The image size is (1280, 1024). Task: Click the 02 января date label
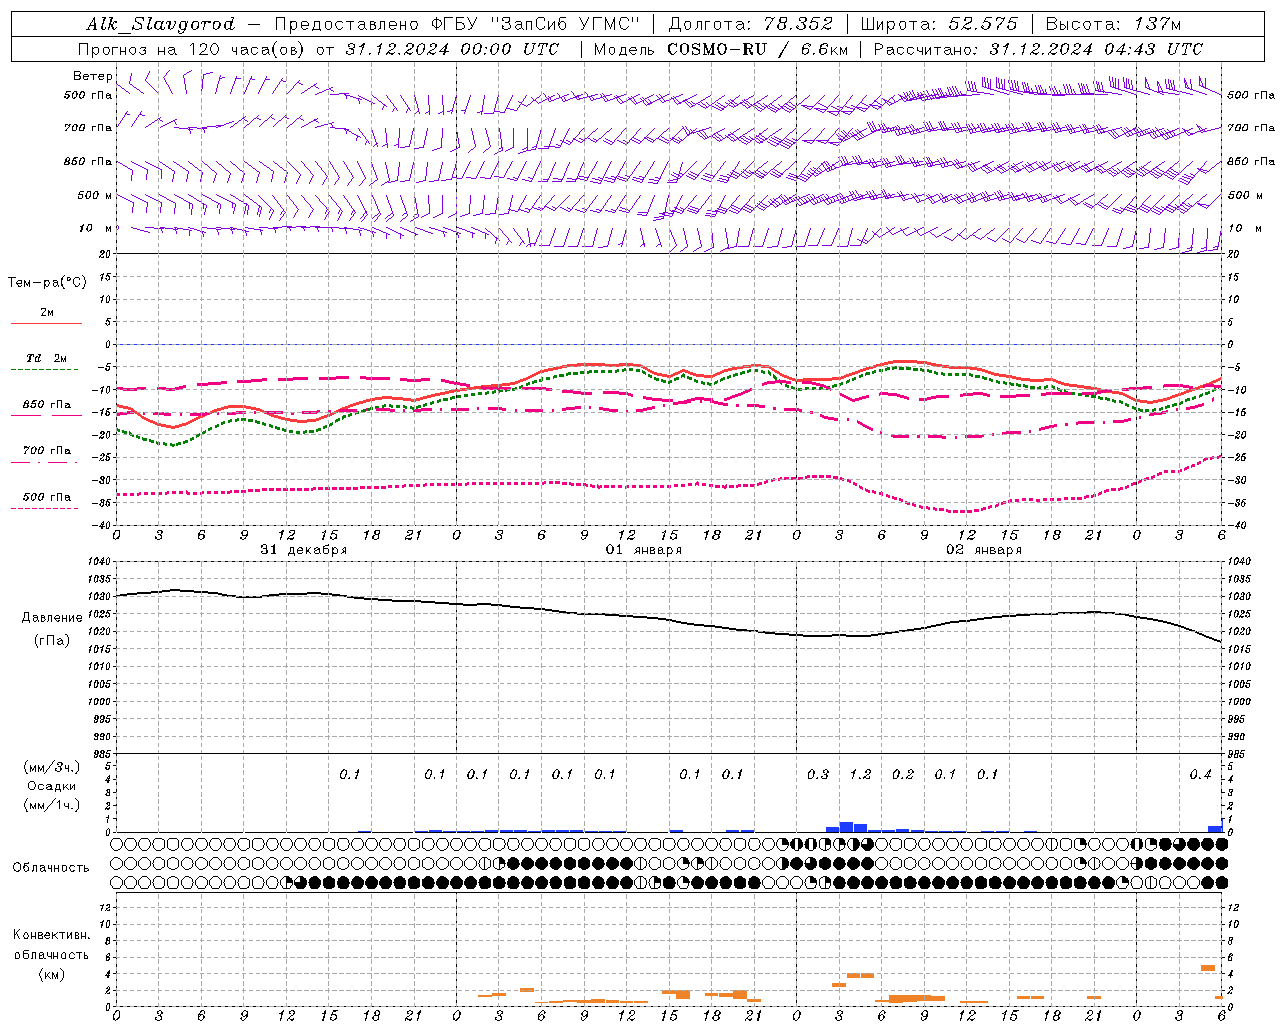click(x=984, y=550)
